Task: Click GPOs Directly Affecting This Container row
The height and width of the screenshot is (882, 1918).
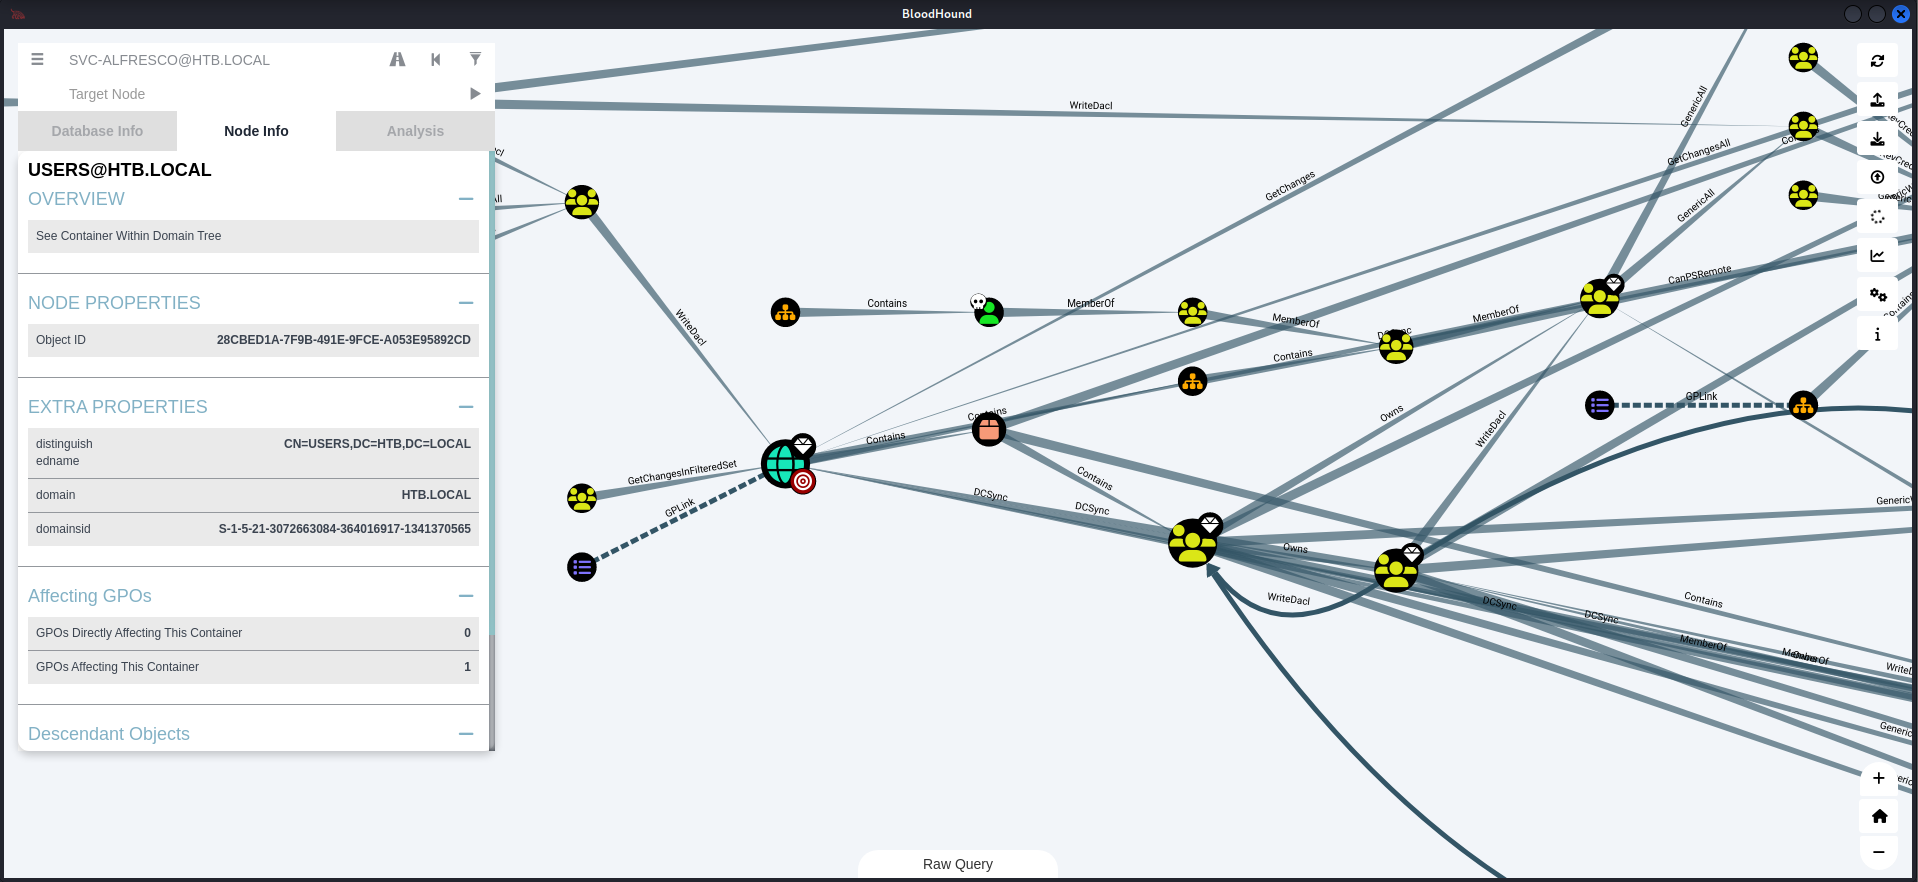Action: tap(253, 633)
